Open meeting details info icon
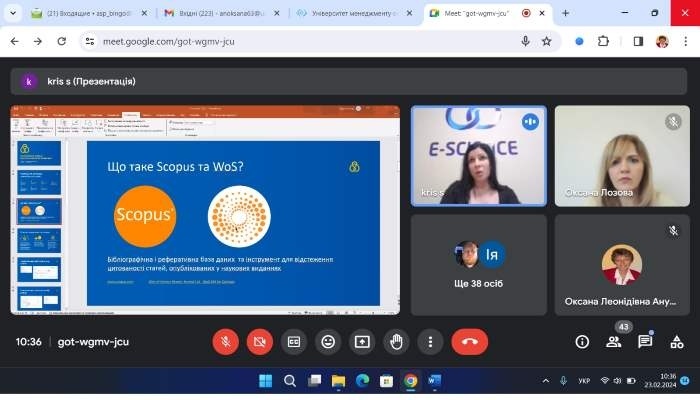700x400 pixels. pos(582,342)
